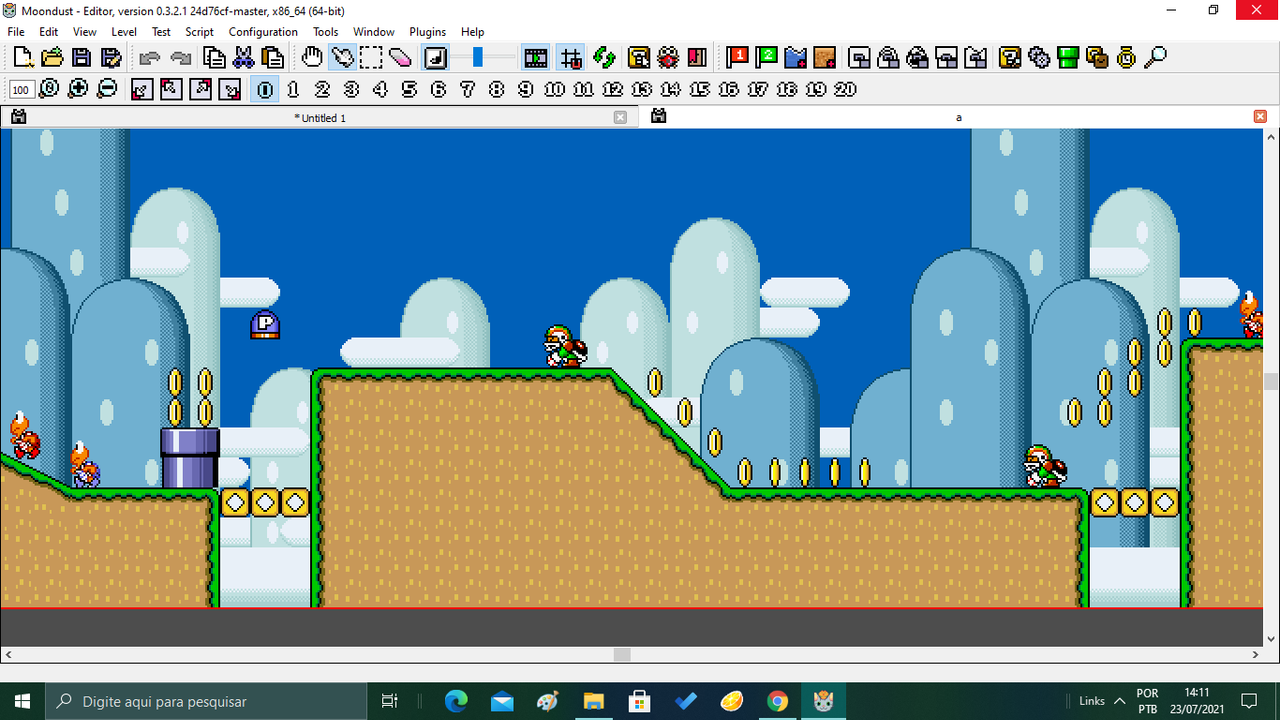This screenshot has width=1280, height=720.
Task: Place the Player 2 start flag
Action: [x=767, y=57]
